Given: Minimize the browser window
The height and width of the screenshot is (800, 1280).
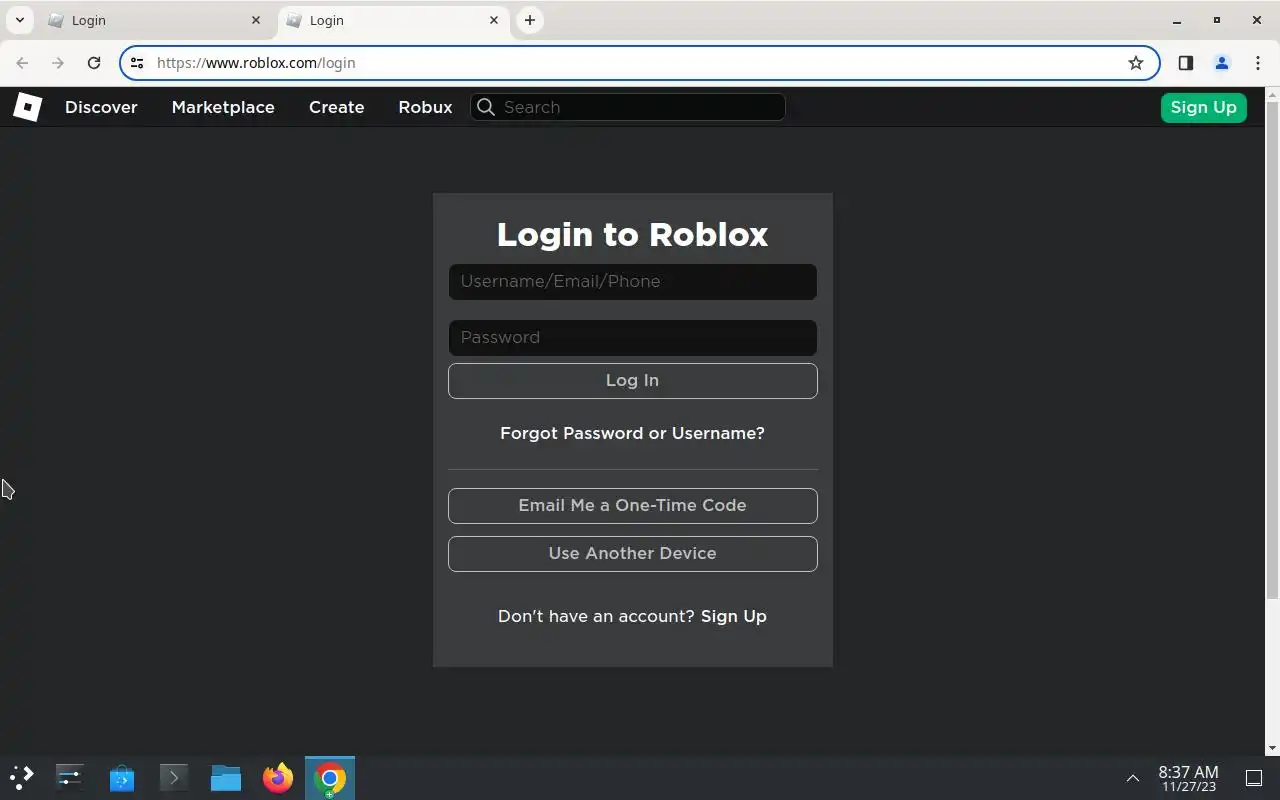Looking at the screenshot, I should [1177, 20].
